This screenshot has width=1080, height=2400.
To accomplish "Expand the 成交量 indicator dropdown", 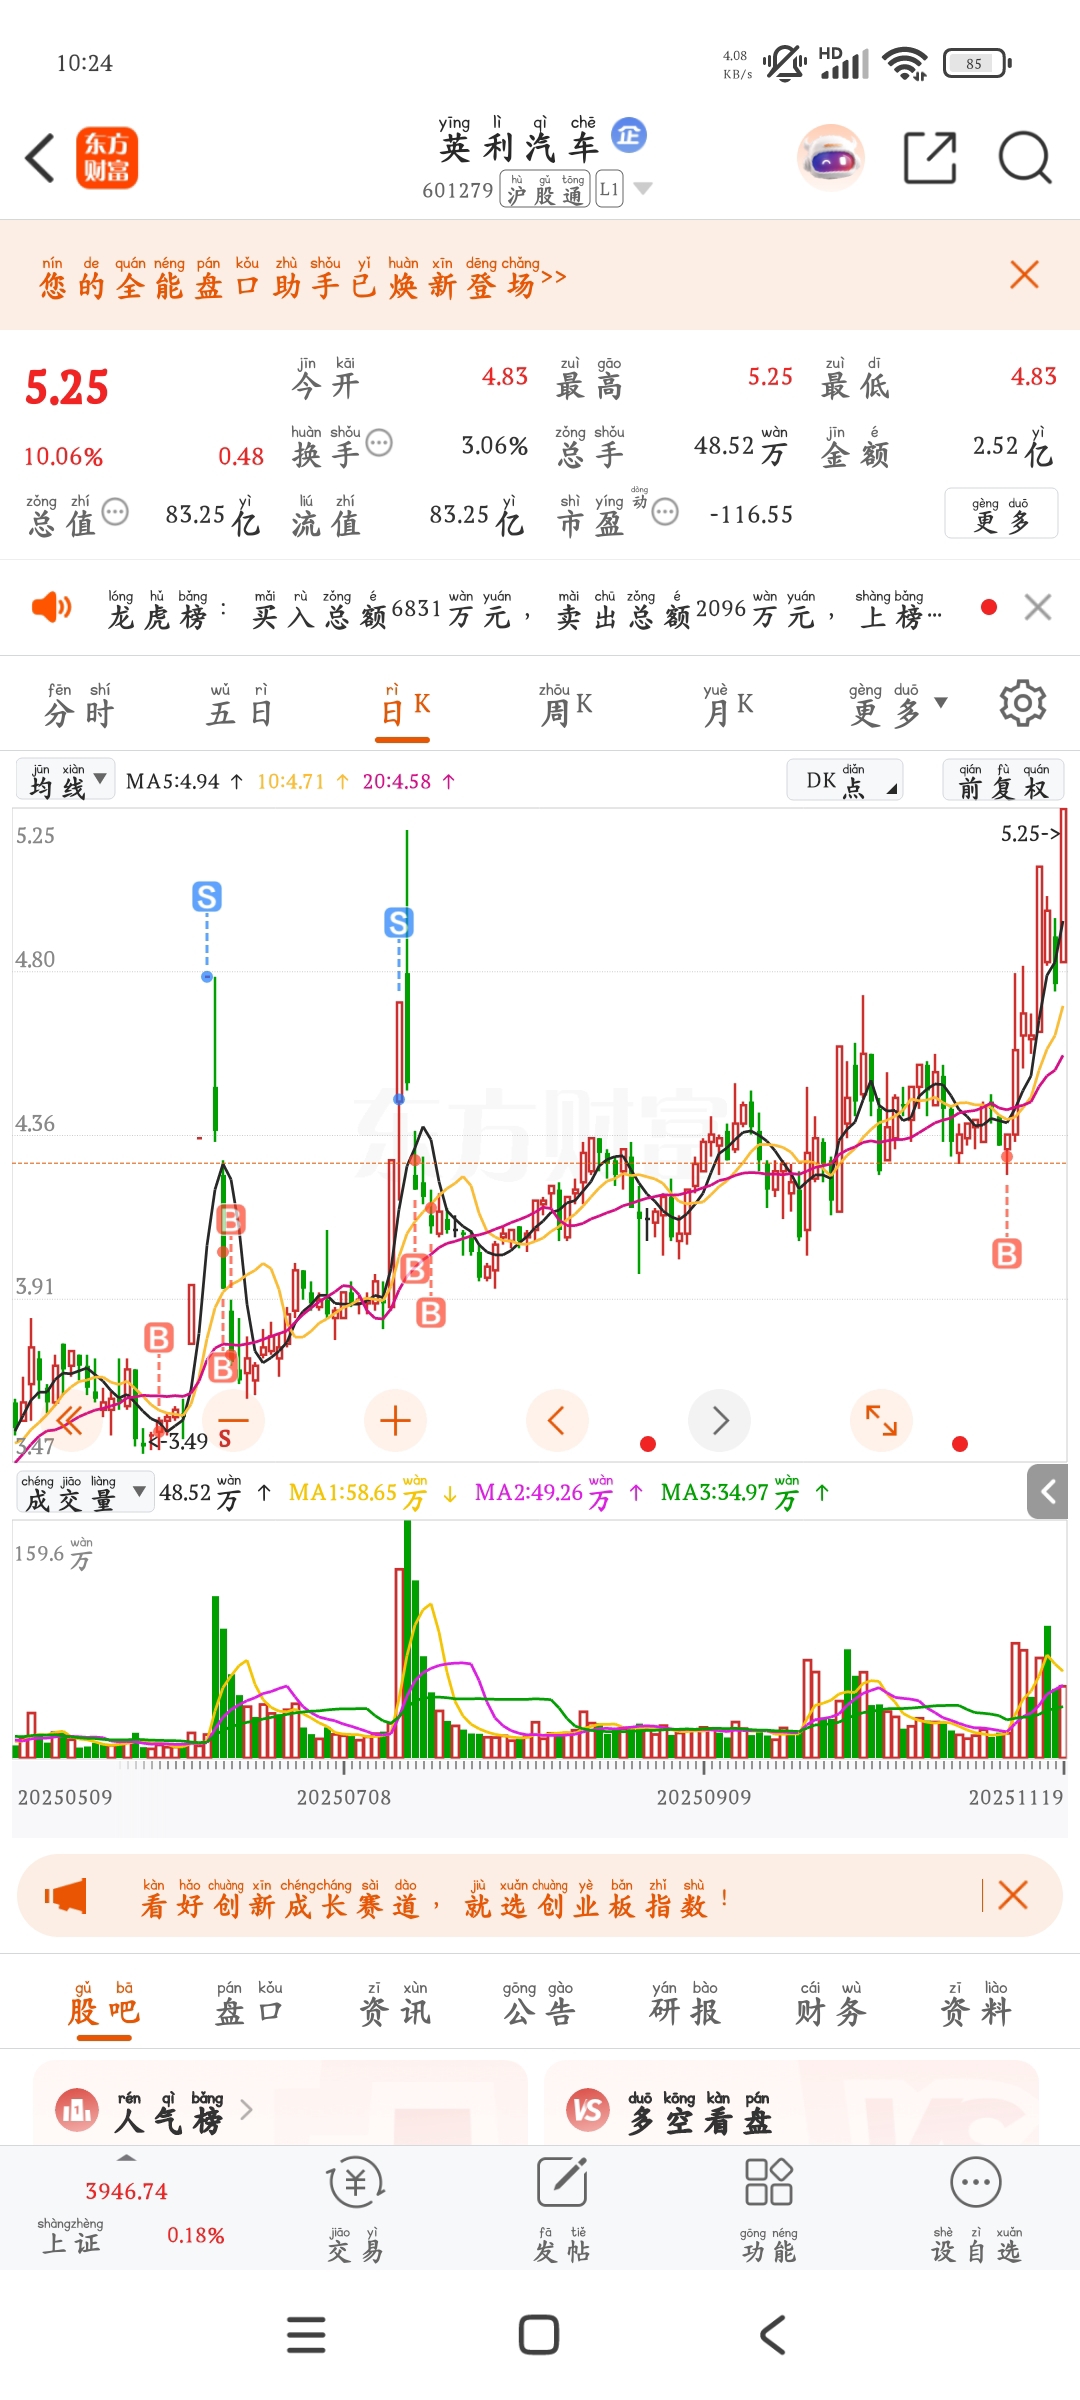I will click(85, 1492).
